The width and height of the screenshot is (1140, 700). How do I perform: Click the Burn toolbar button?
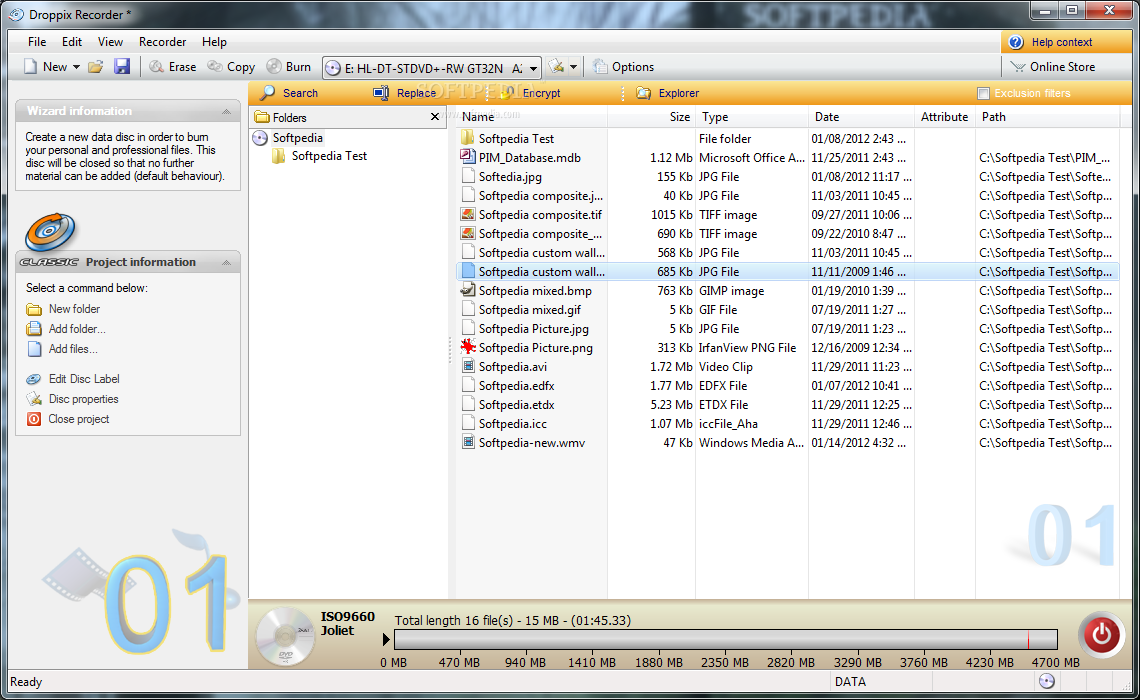click(x=289, y=67)
